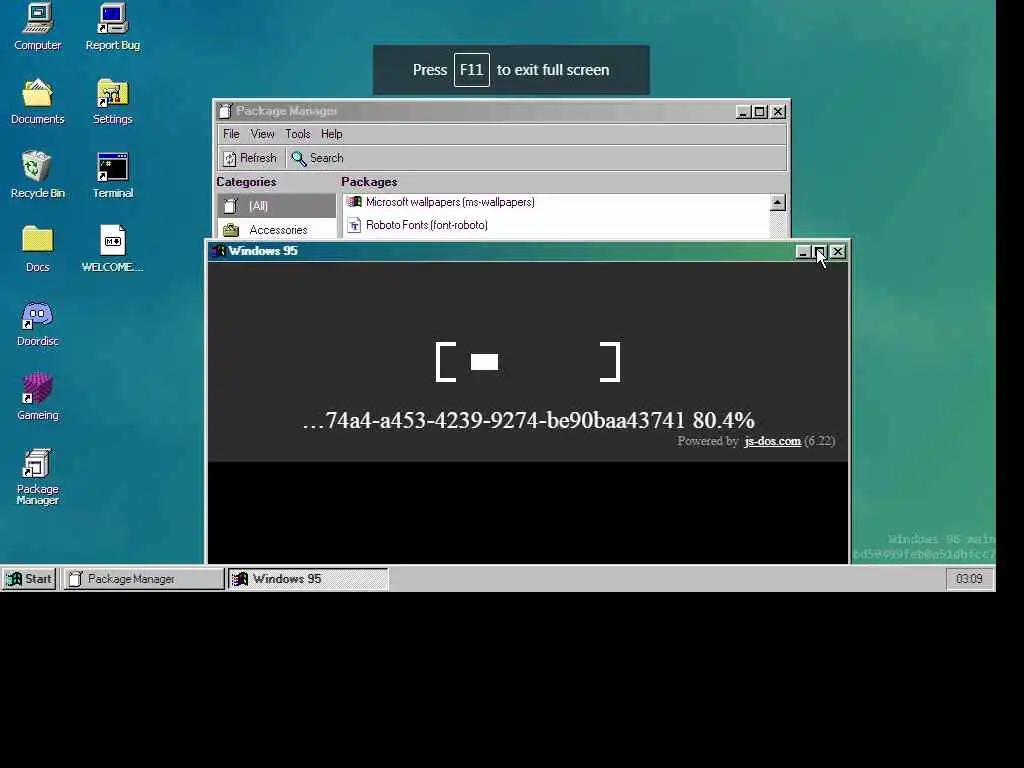Launch the Doordisc shortcut

click(37, 323)
